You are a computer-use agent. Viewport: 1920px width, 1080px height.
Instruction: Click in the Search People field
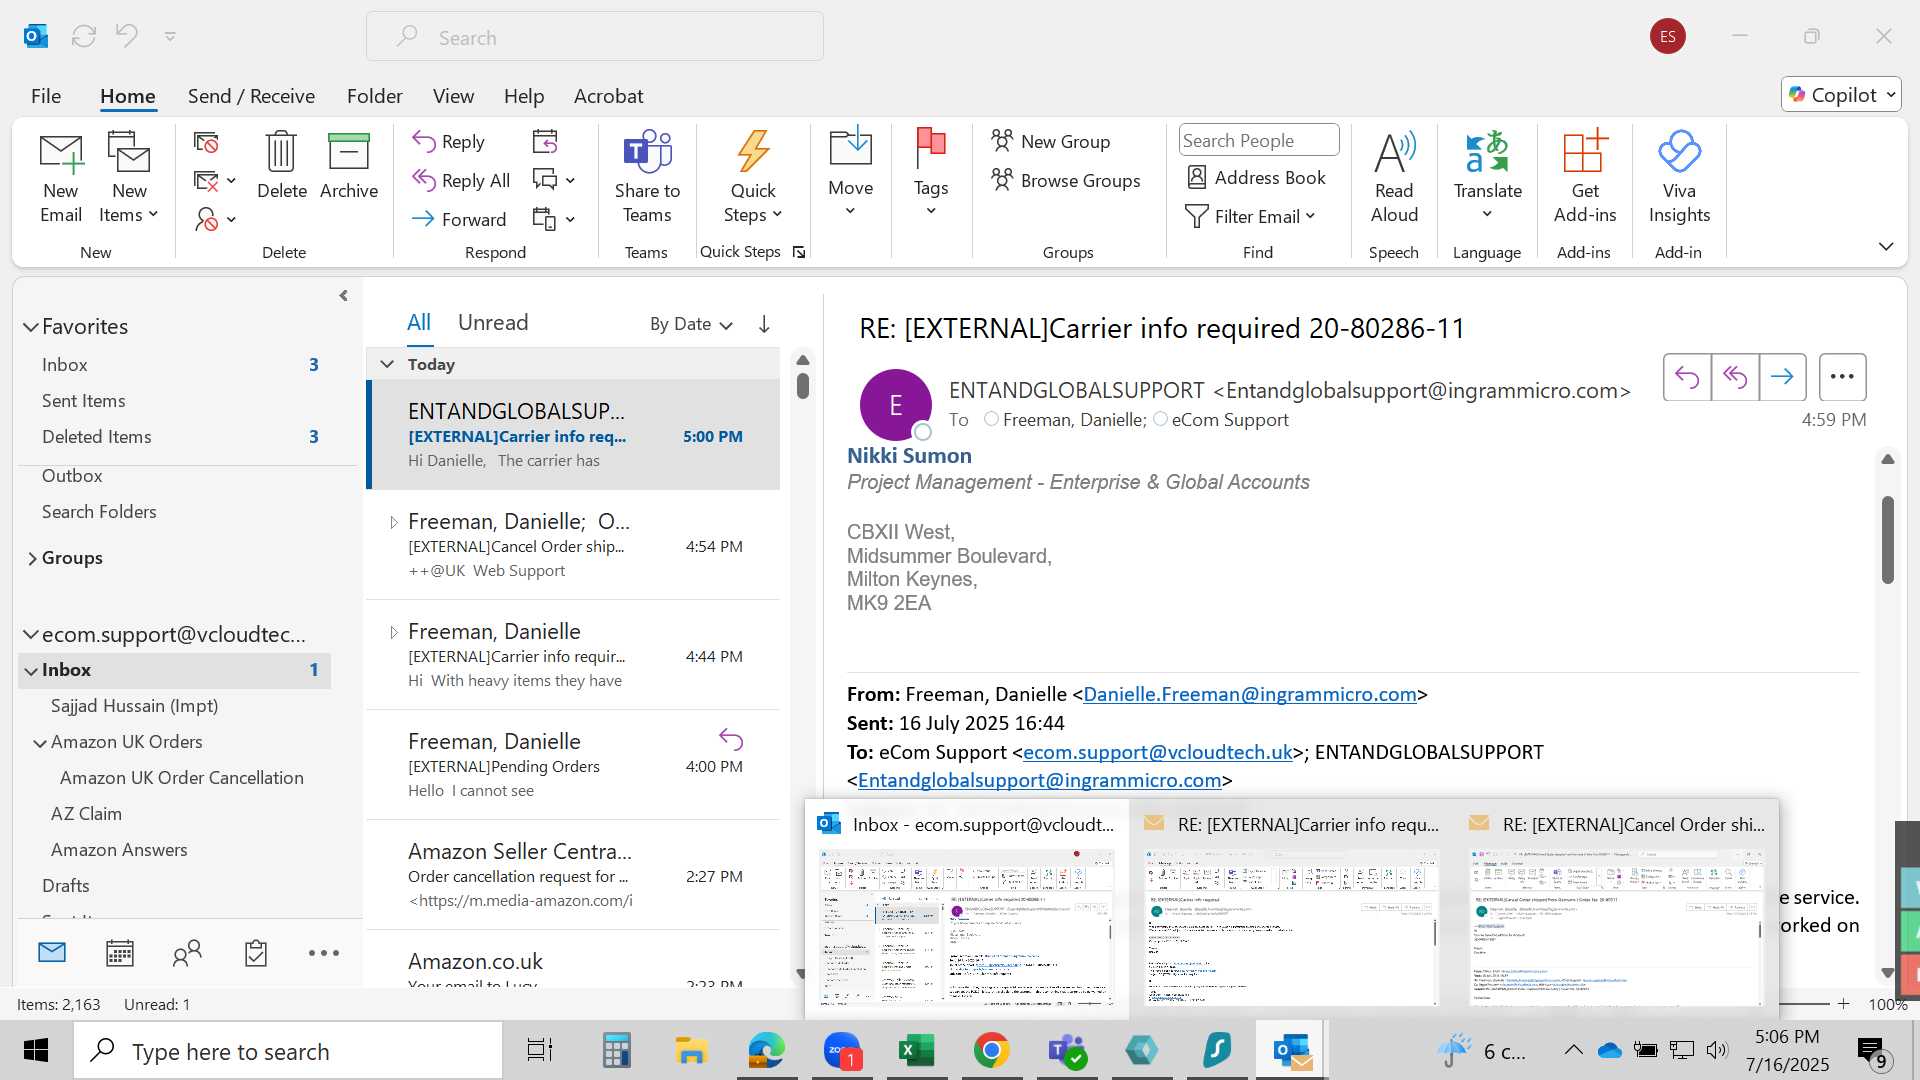[1259, 141]
